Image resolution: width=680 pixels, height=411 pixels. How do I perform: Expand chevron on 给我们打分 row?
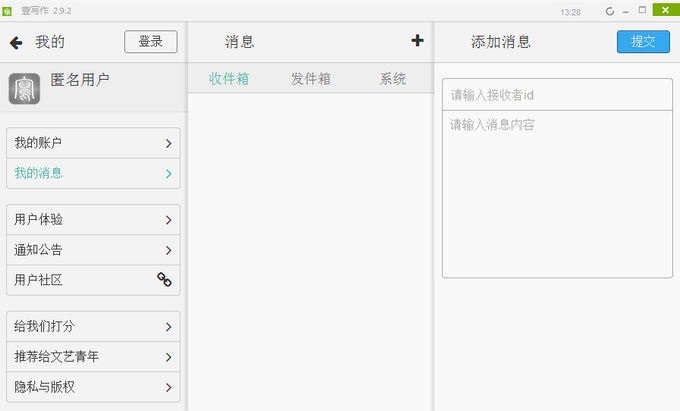pyautogui.click(x=169, y=327)
